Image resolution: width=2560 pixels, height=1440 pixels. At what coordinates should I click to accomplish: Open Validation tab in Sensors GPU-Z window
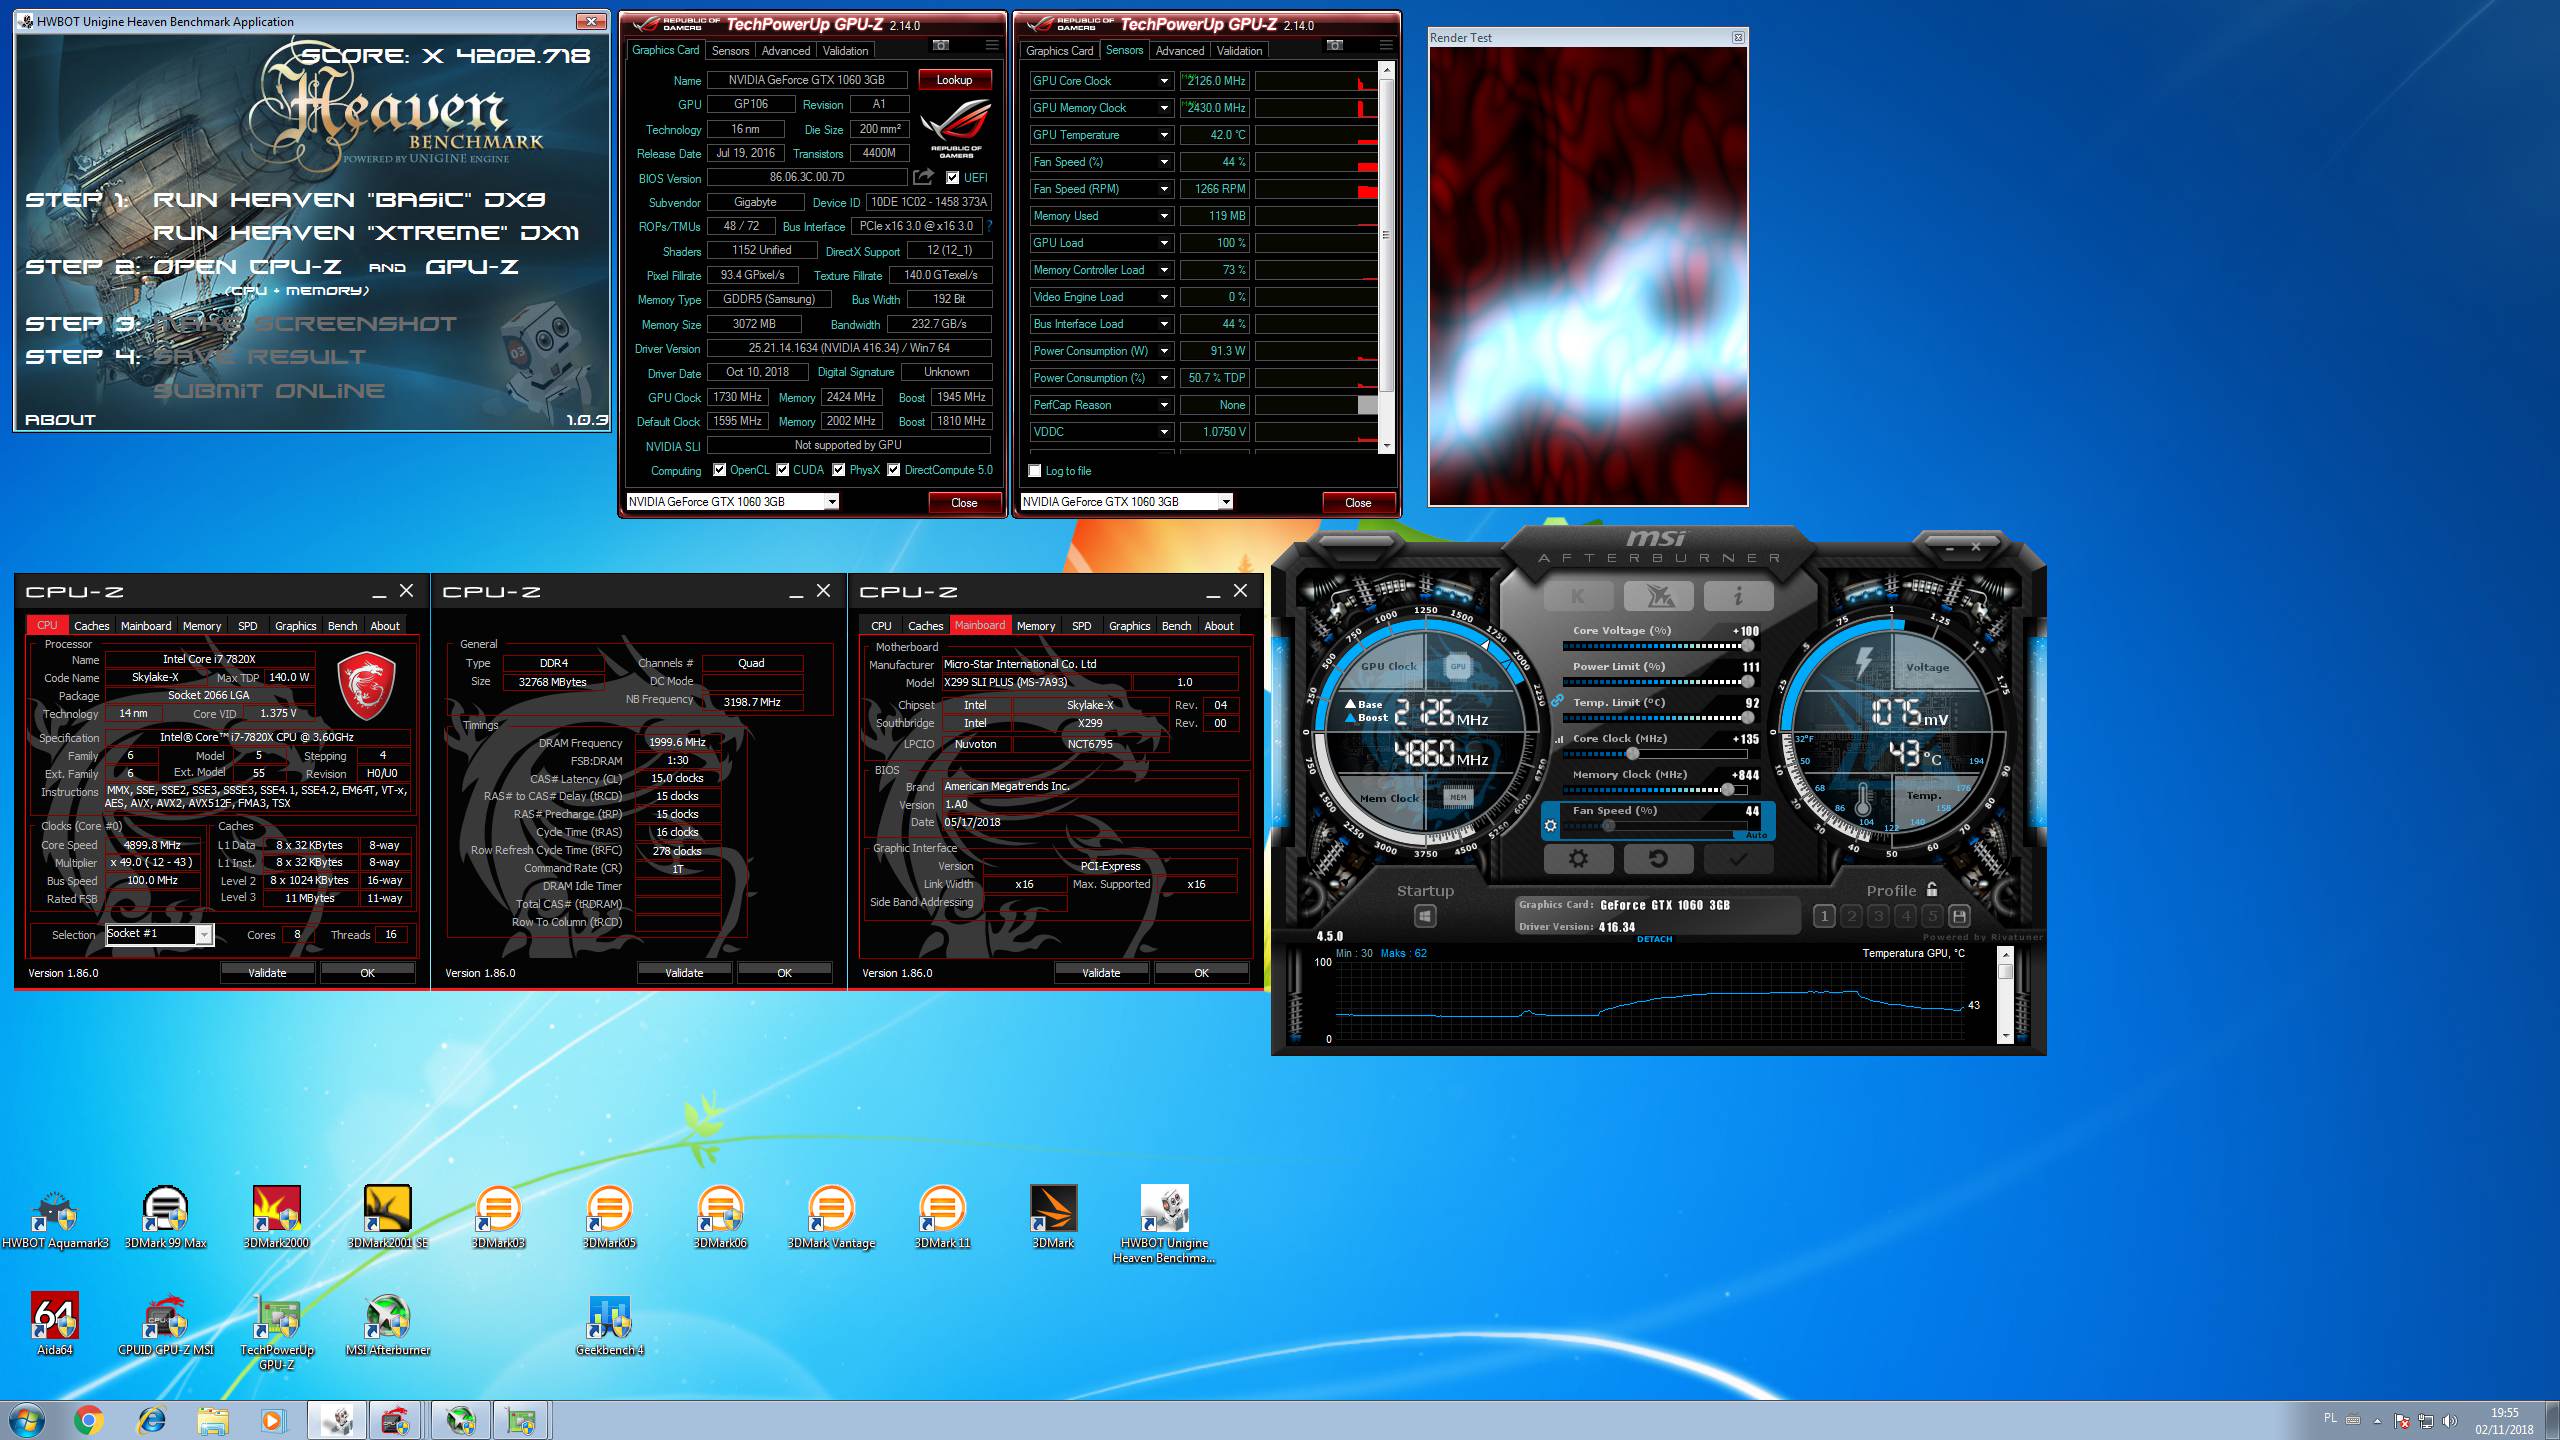pyautogui.click(x=1239, y=50)
